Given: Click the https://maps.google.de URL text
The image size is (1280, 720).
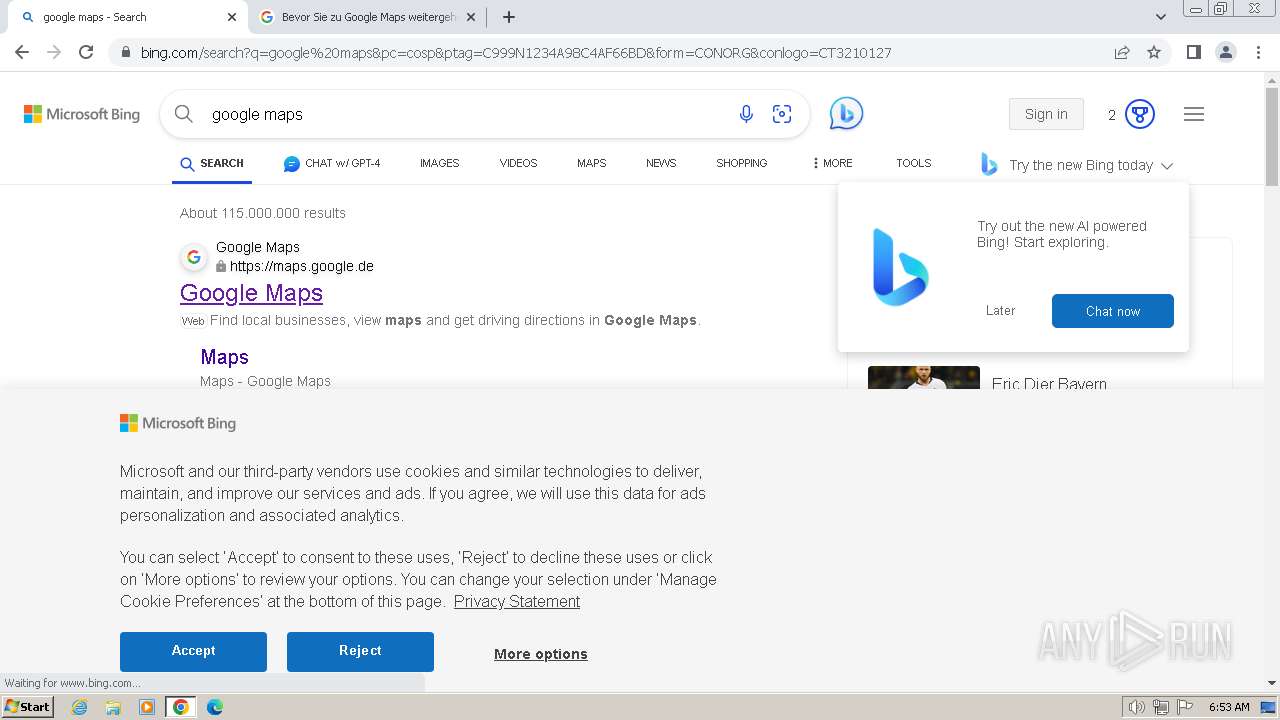Looking at the screenshot, I should point(302,266).
